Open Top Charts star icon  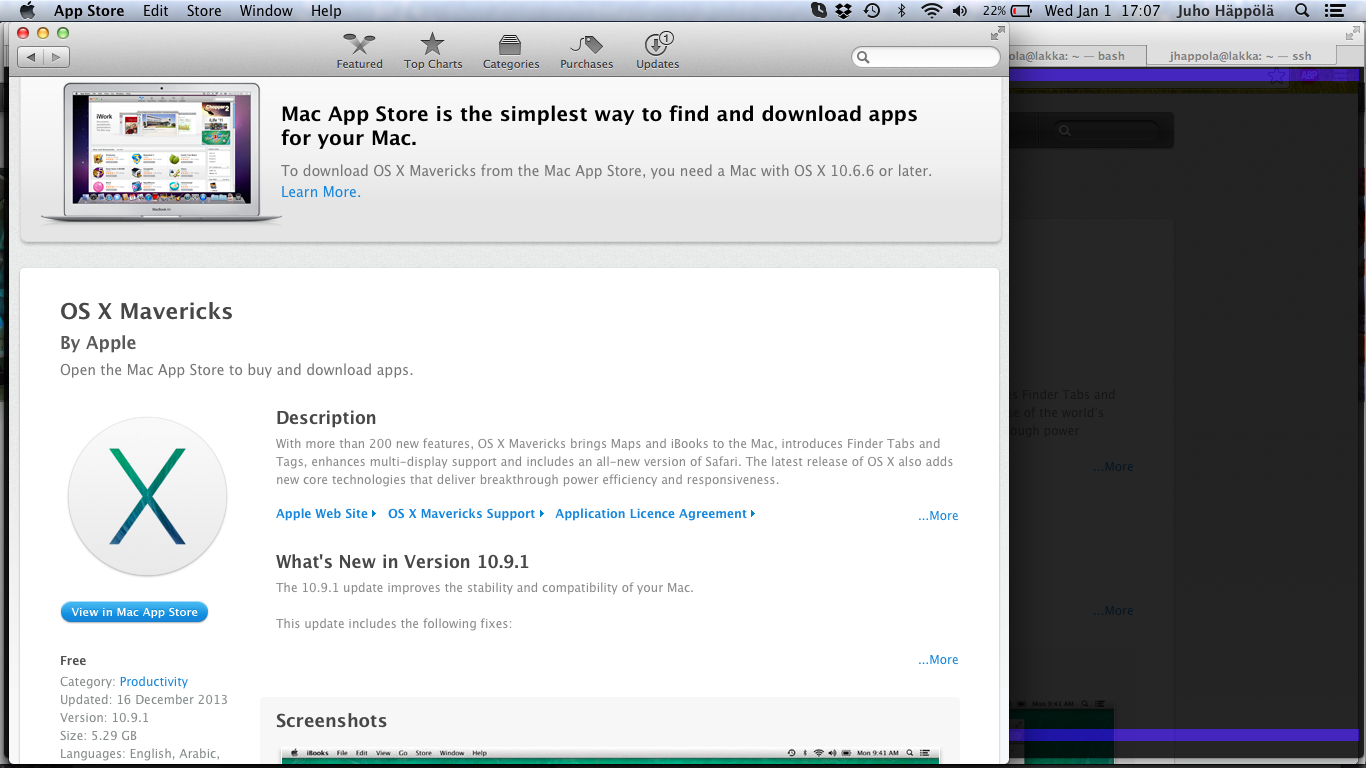pos(432,46)
